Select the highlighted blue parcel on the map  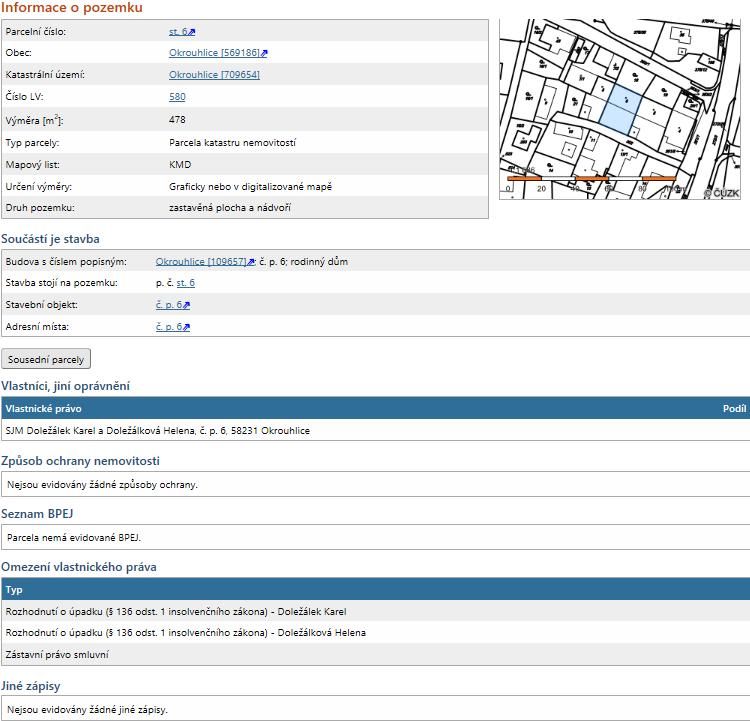(x=620, y=111)
